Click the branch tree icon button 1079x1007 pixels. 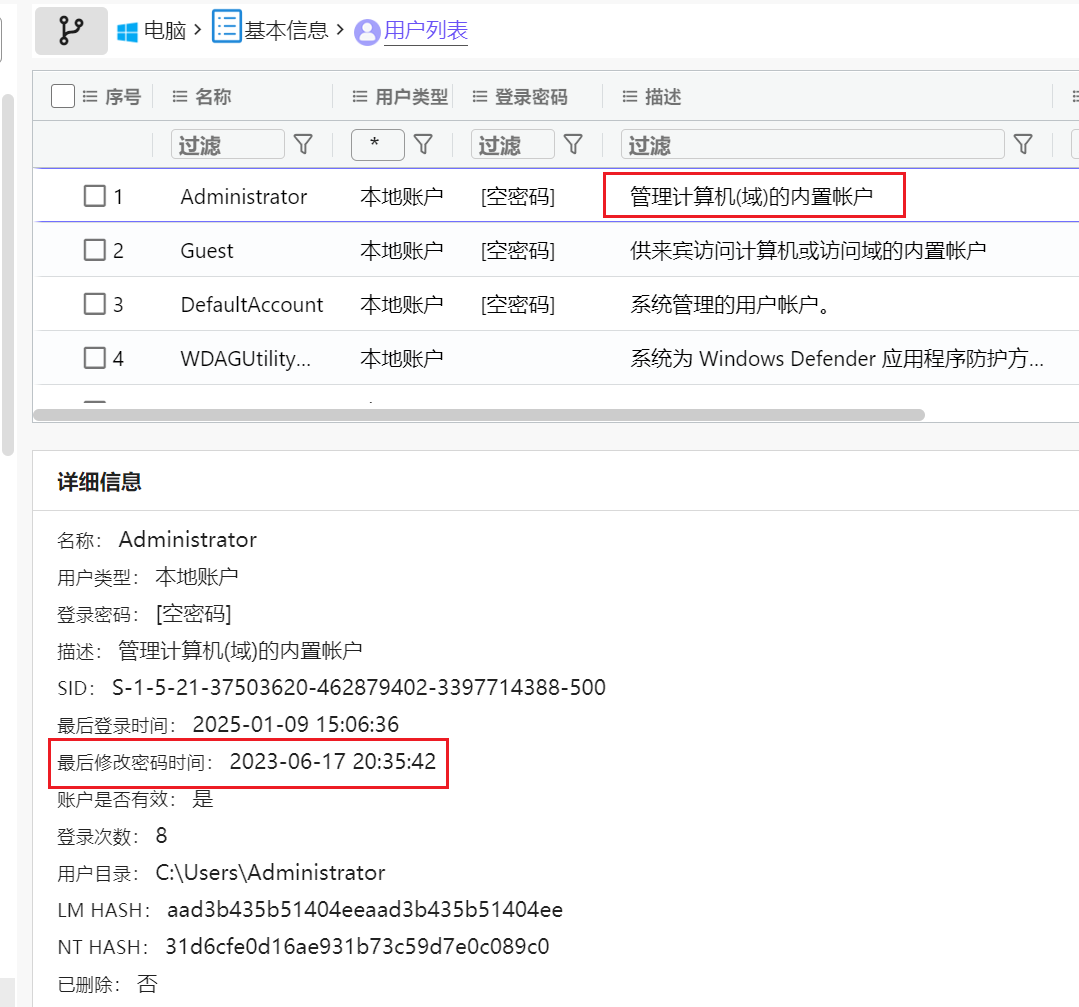tap(71, 31)
